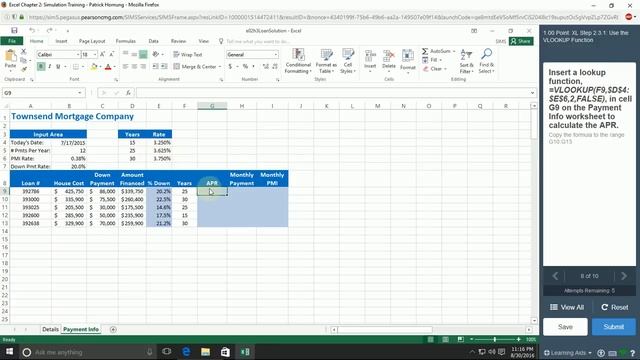Click the Tell me what you want search box

258,41
